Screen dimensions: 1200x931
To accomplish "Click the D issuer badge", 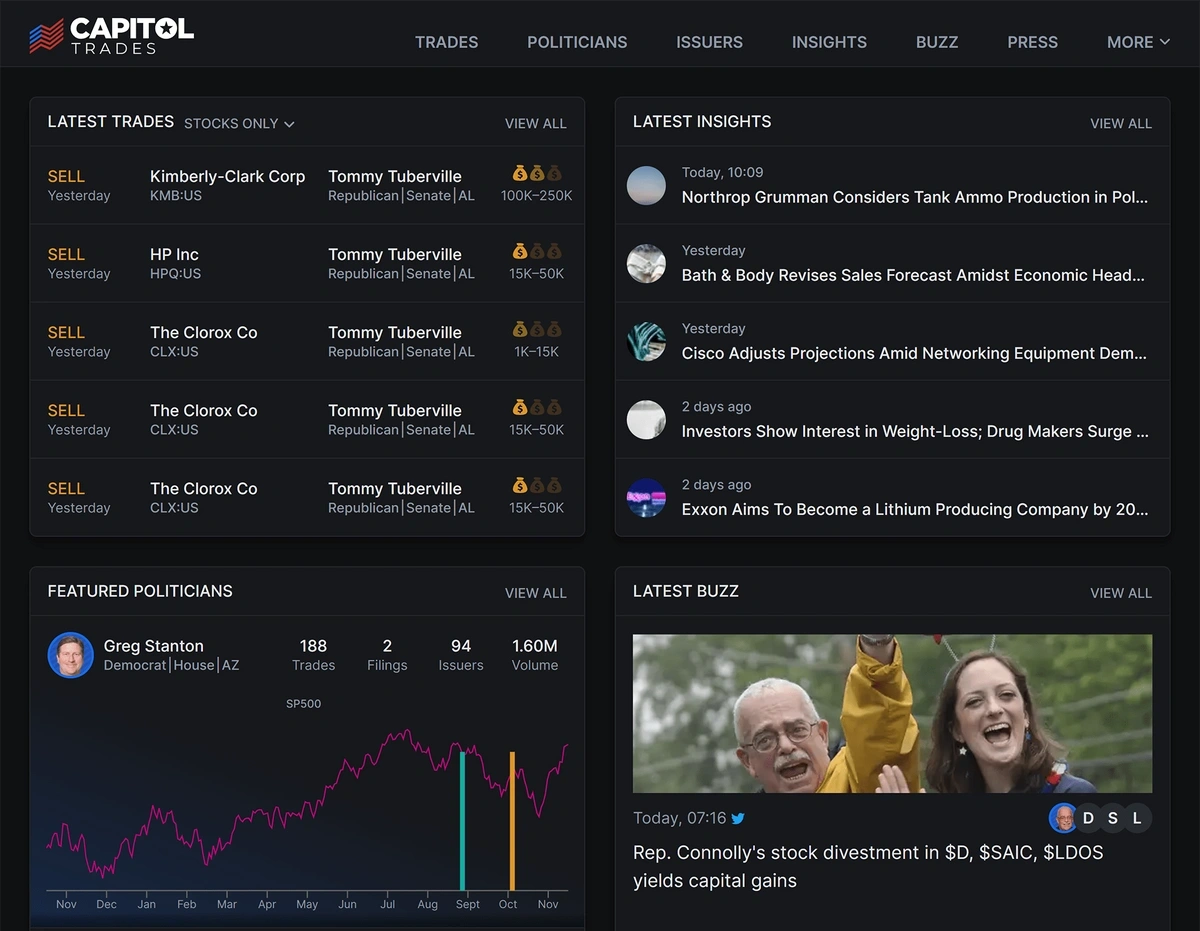I will (x=1088, y=818).
